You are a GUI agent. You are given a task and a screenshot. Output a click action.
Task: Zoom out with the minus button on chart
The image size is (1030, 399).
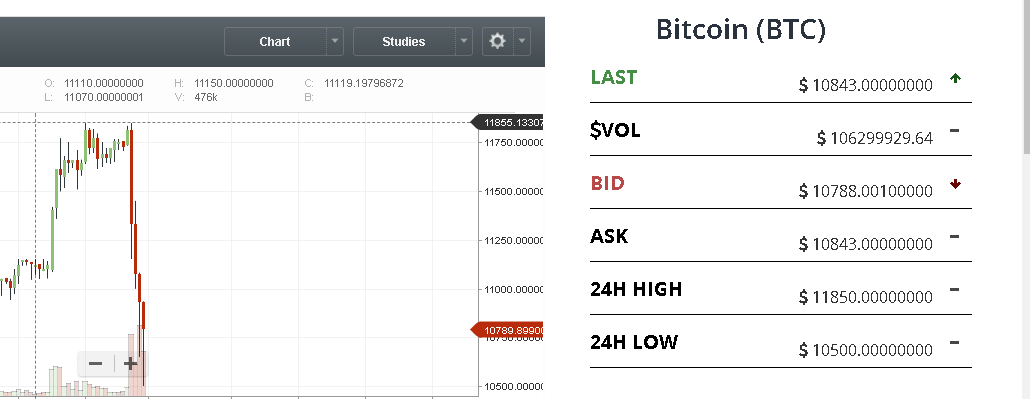96,364
